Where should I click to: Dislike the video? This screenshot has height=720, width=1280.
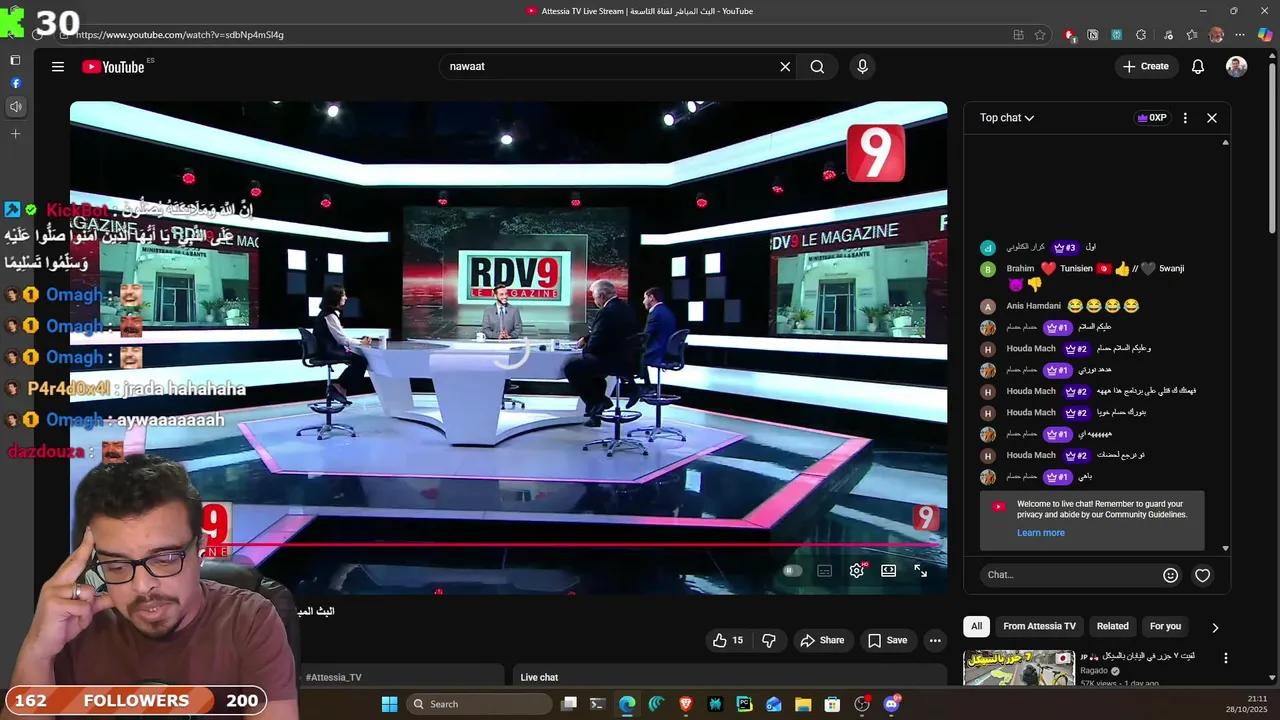click(x=769, y=641)
